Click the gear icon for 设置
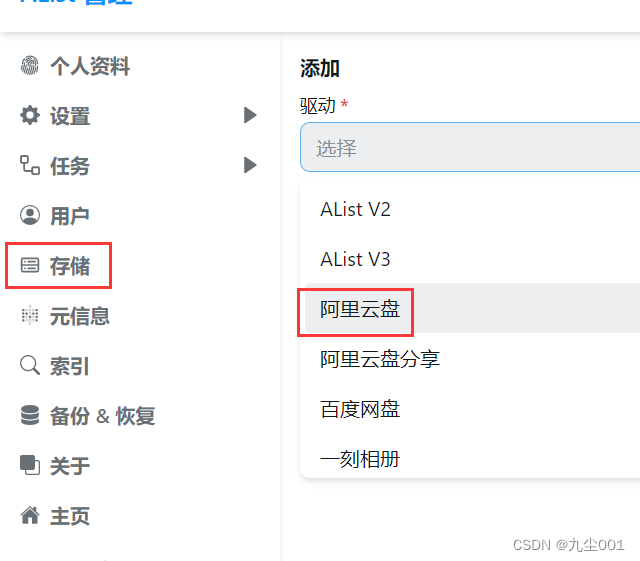This screenshot has width=640, height=561. [x=30, y=115]
